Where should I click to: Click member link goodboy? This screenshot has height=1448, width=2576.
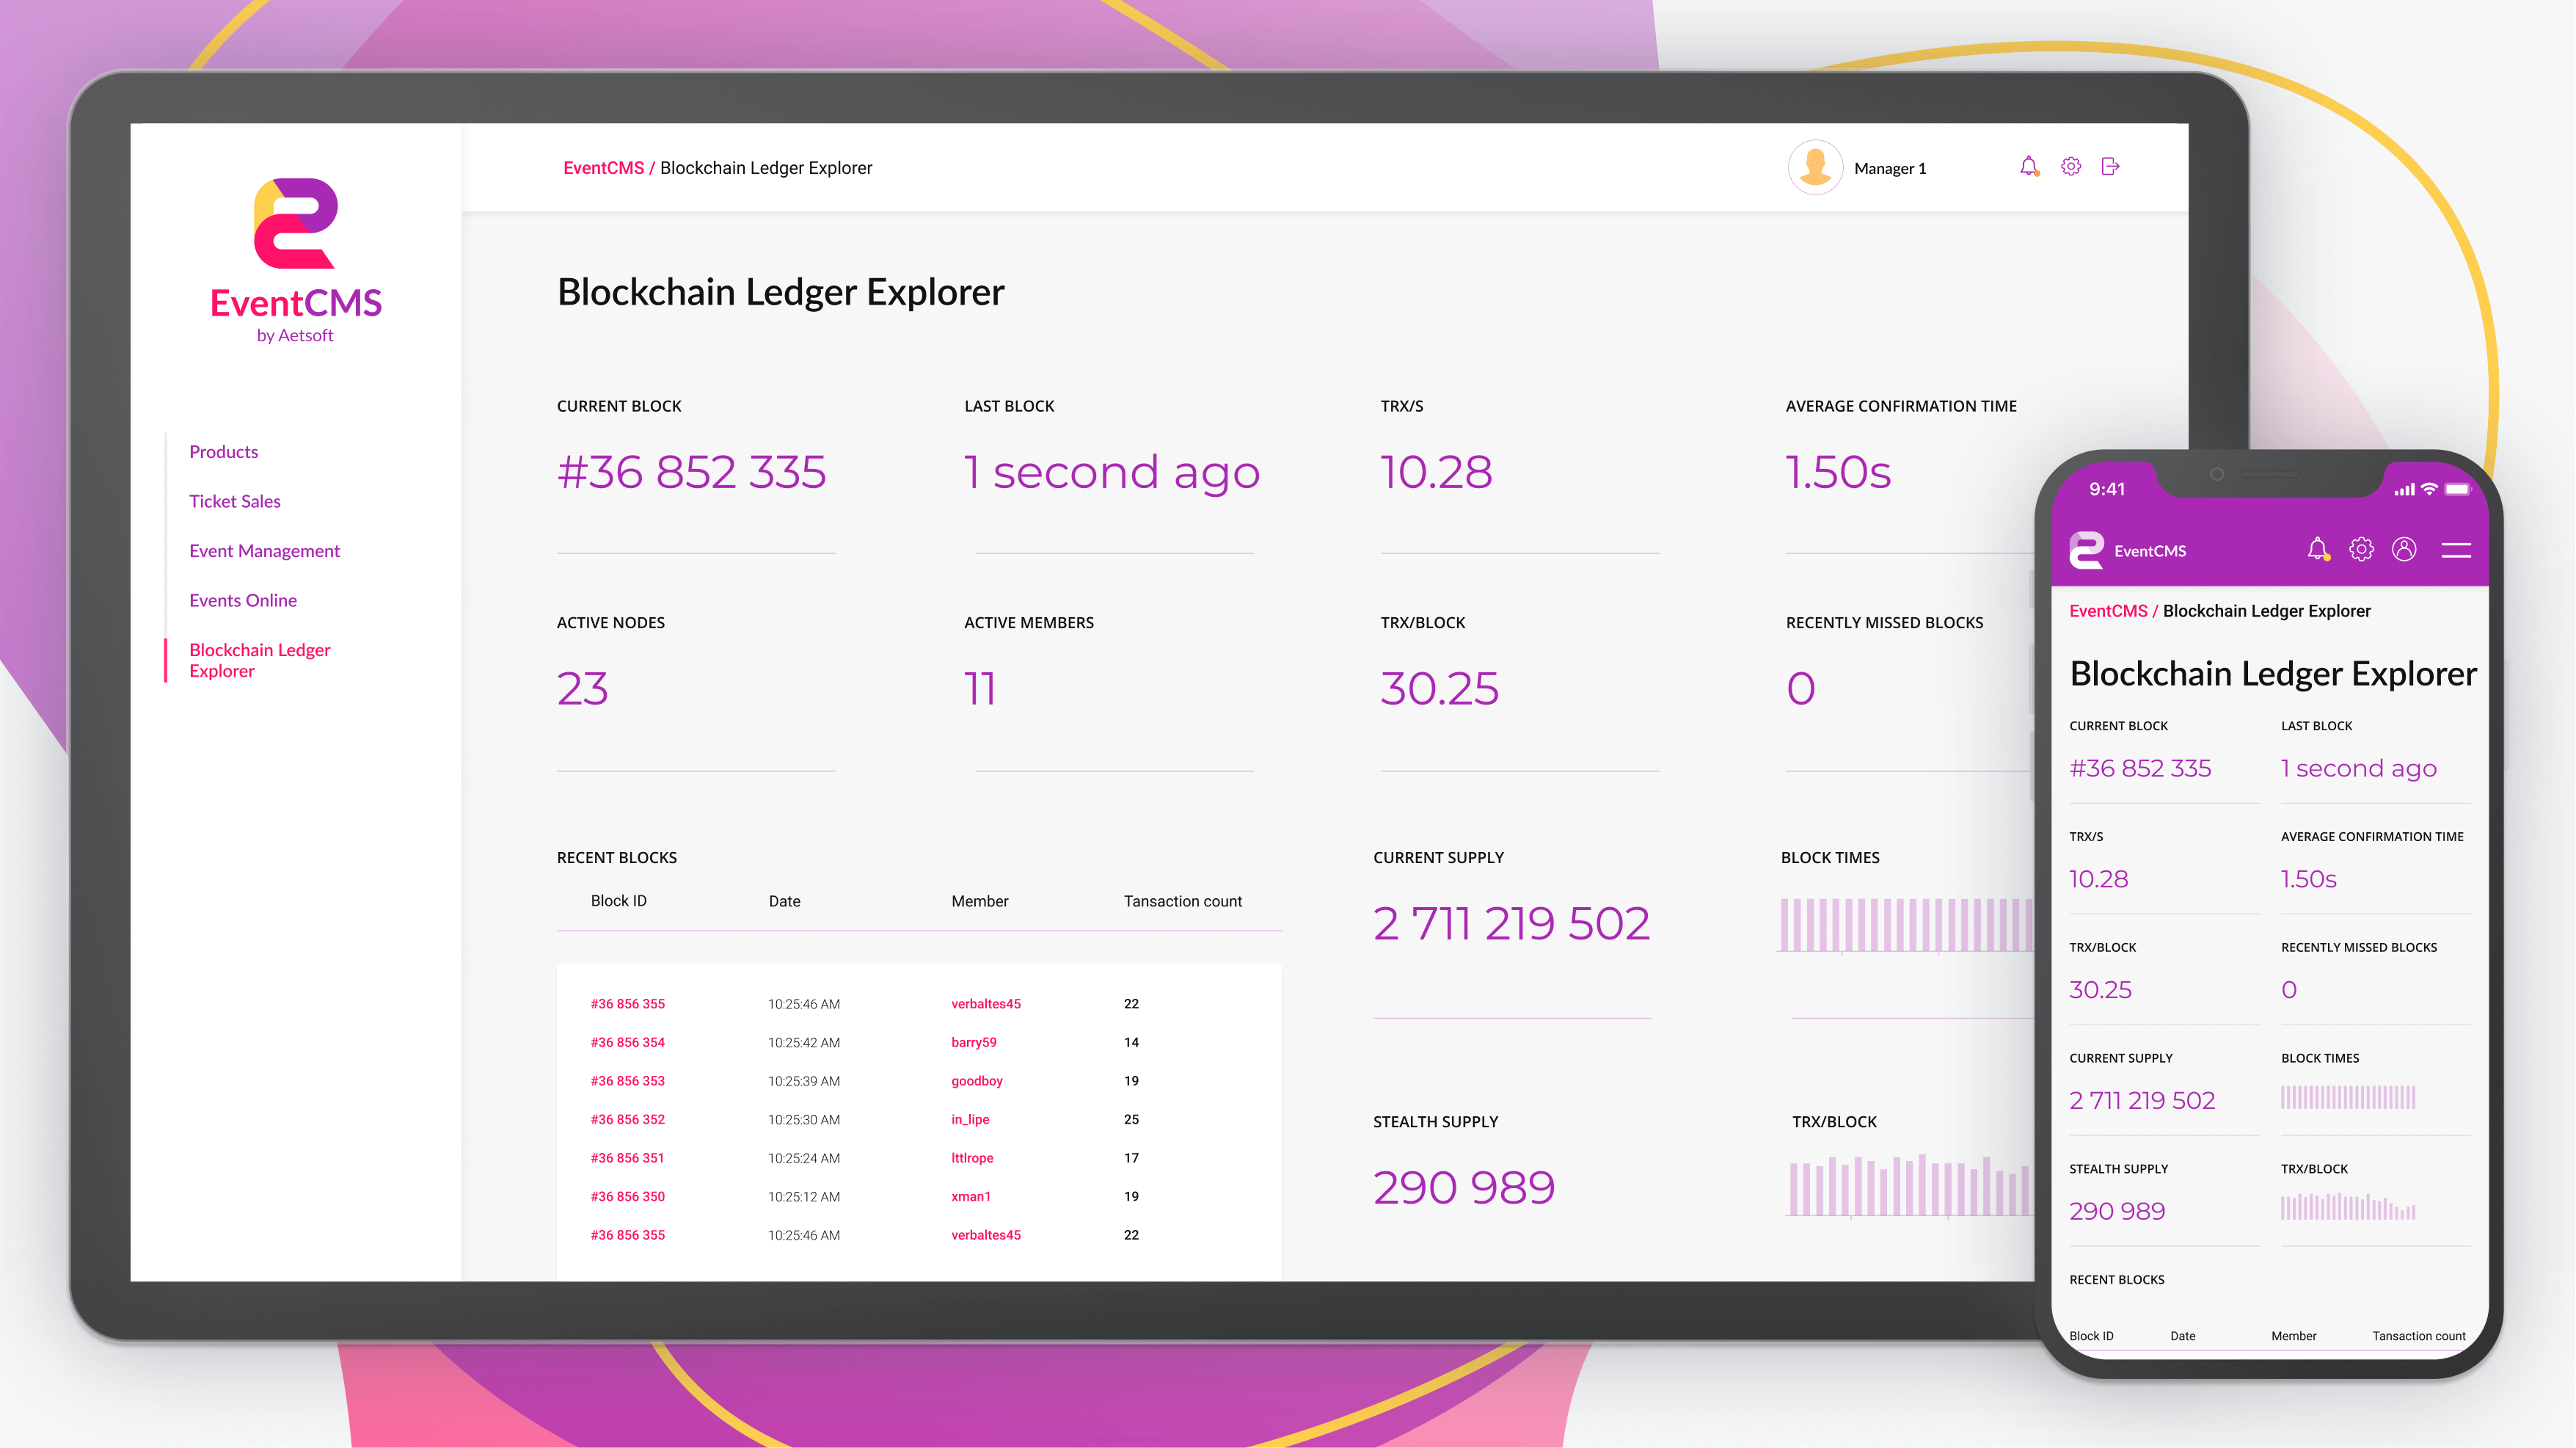click(977, 1081)
